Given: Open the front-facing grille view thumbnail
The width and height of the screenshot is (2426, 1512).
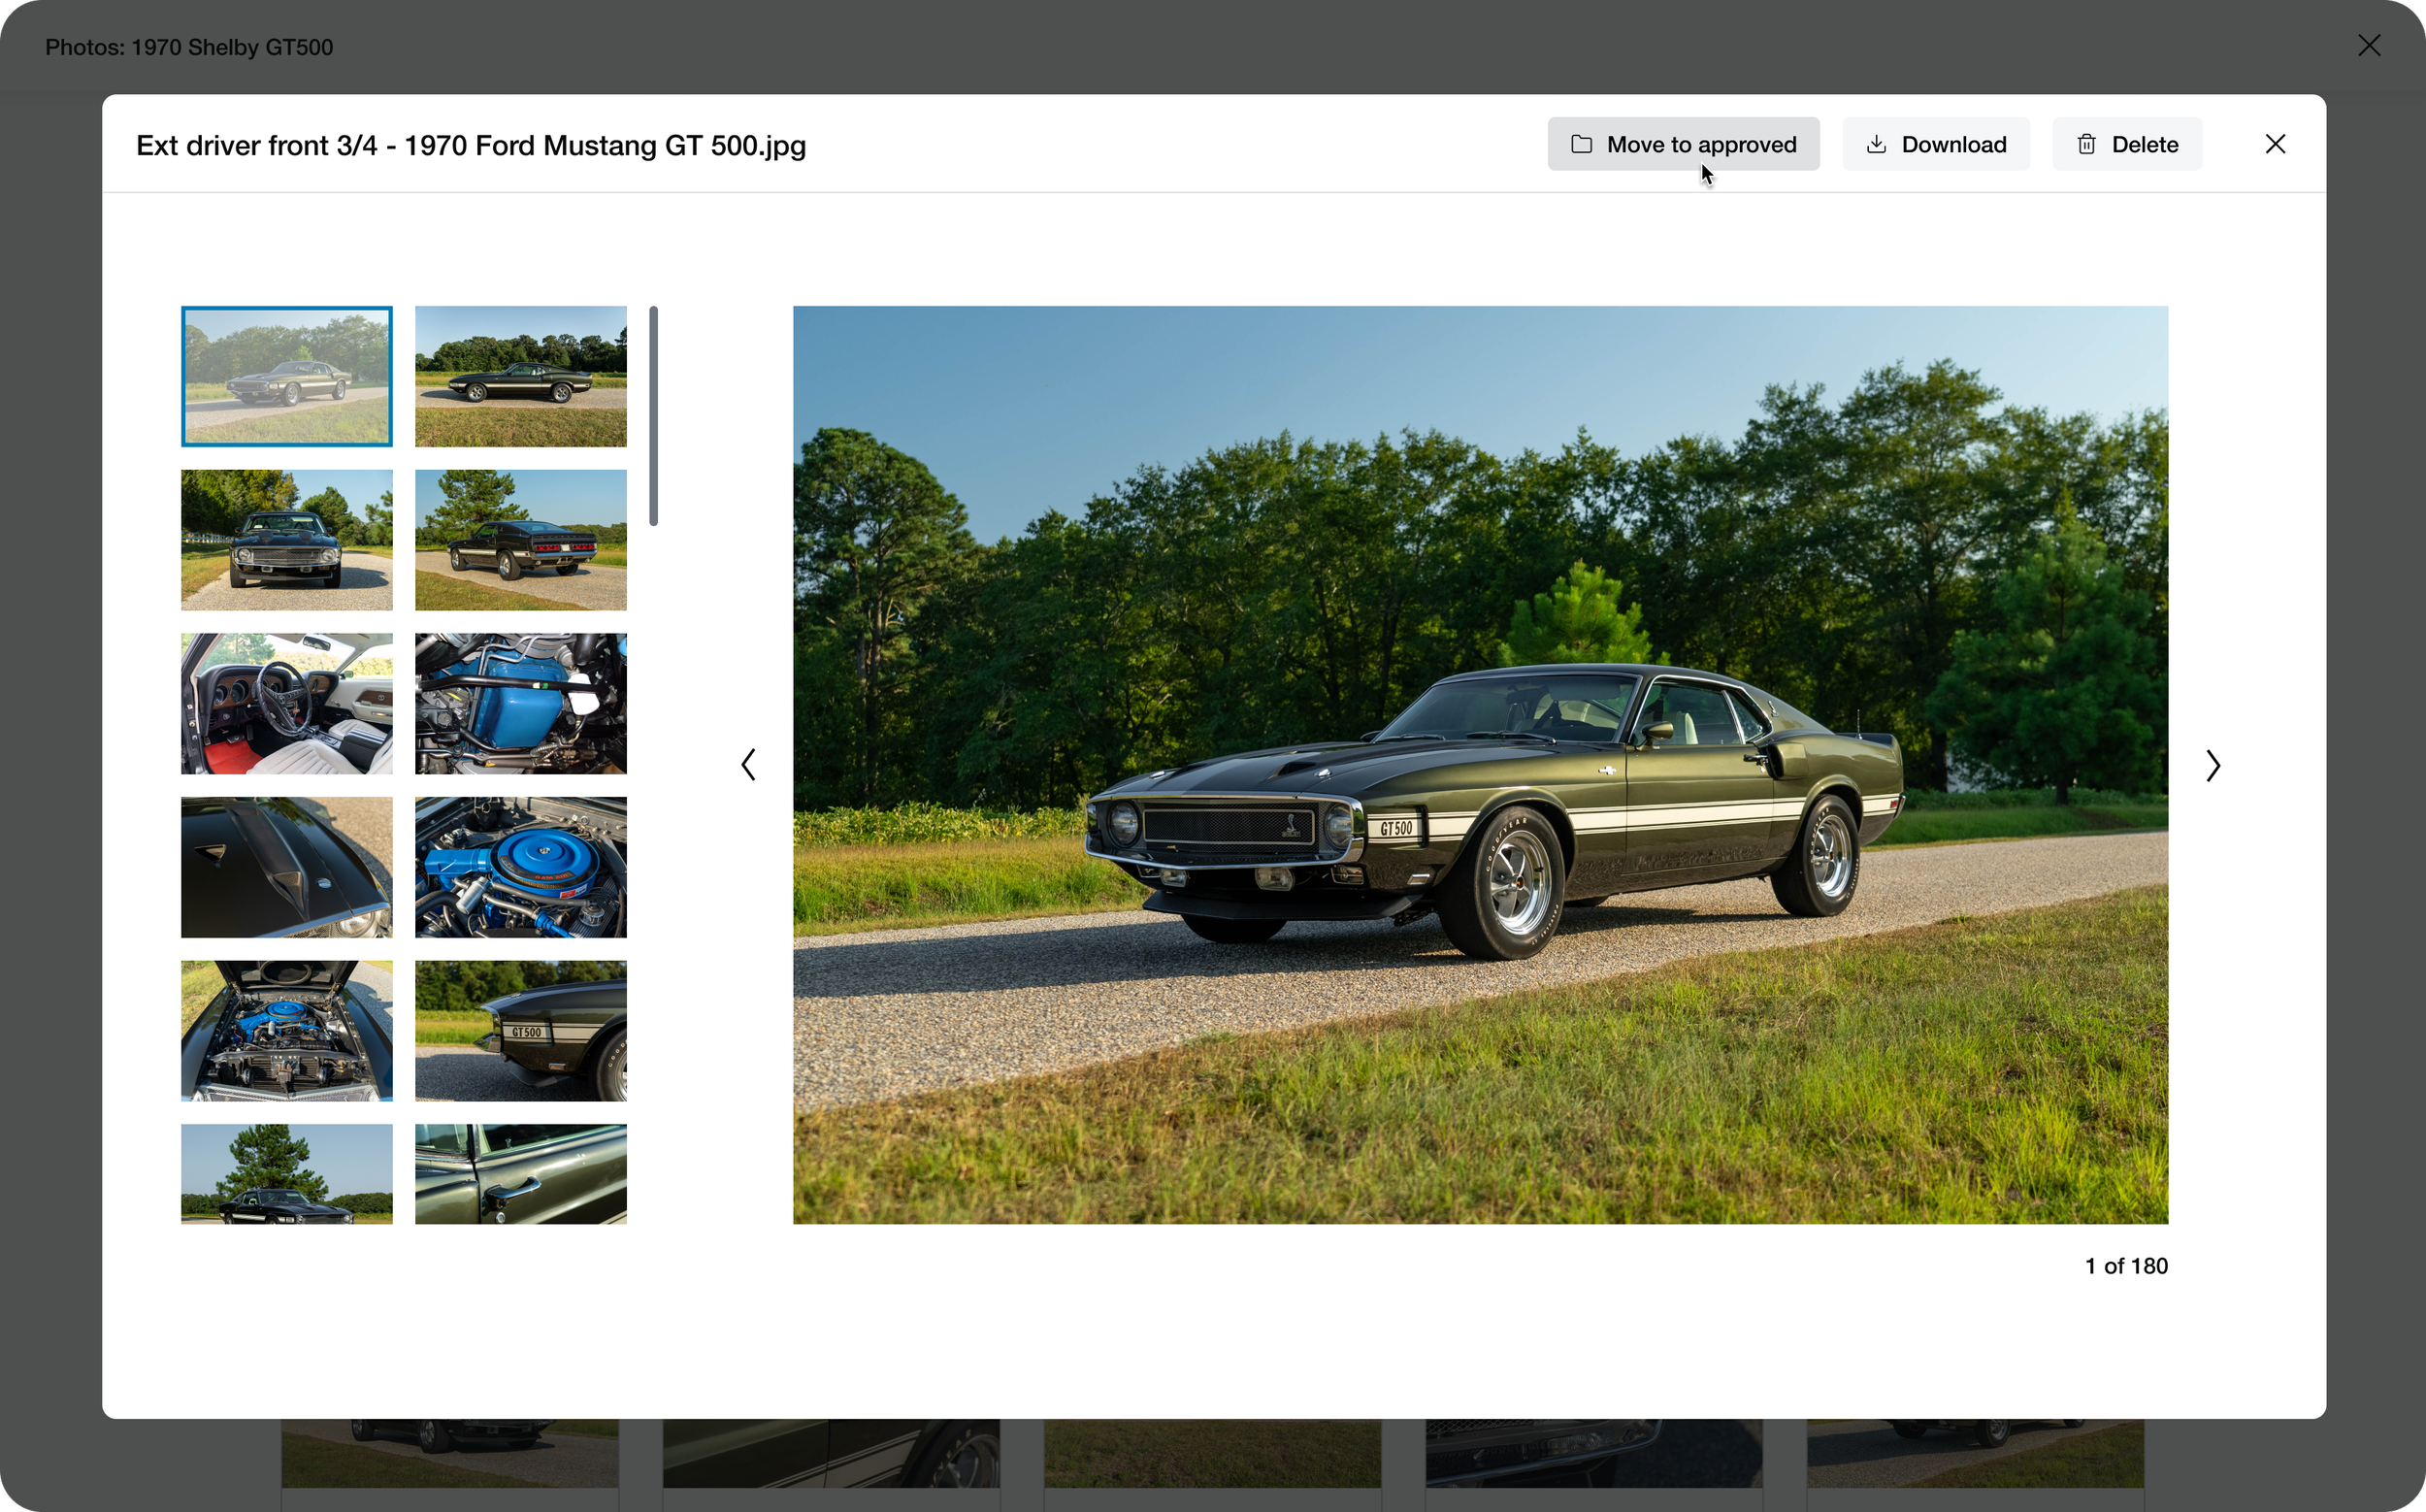Looking at the screenshot, I should pyautogui.click(x=287, y=540).
